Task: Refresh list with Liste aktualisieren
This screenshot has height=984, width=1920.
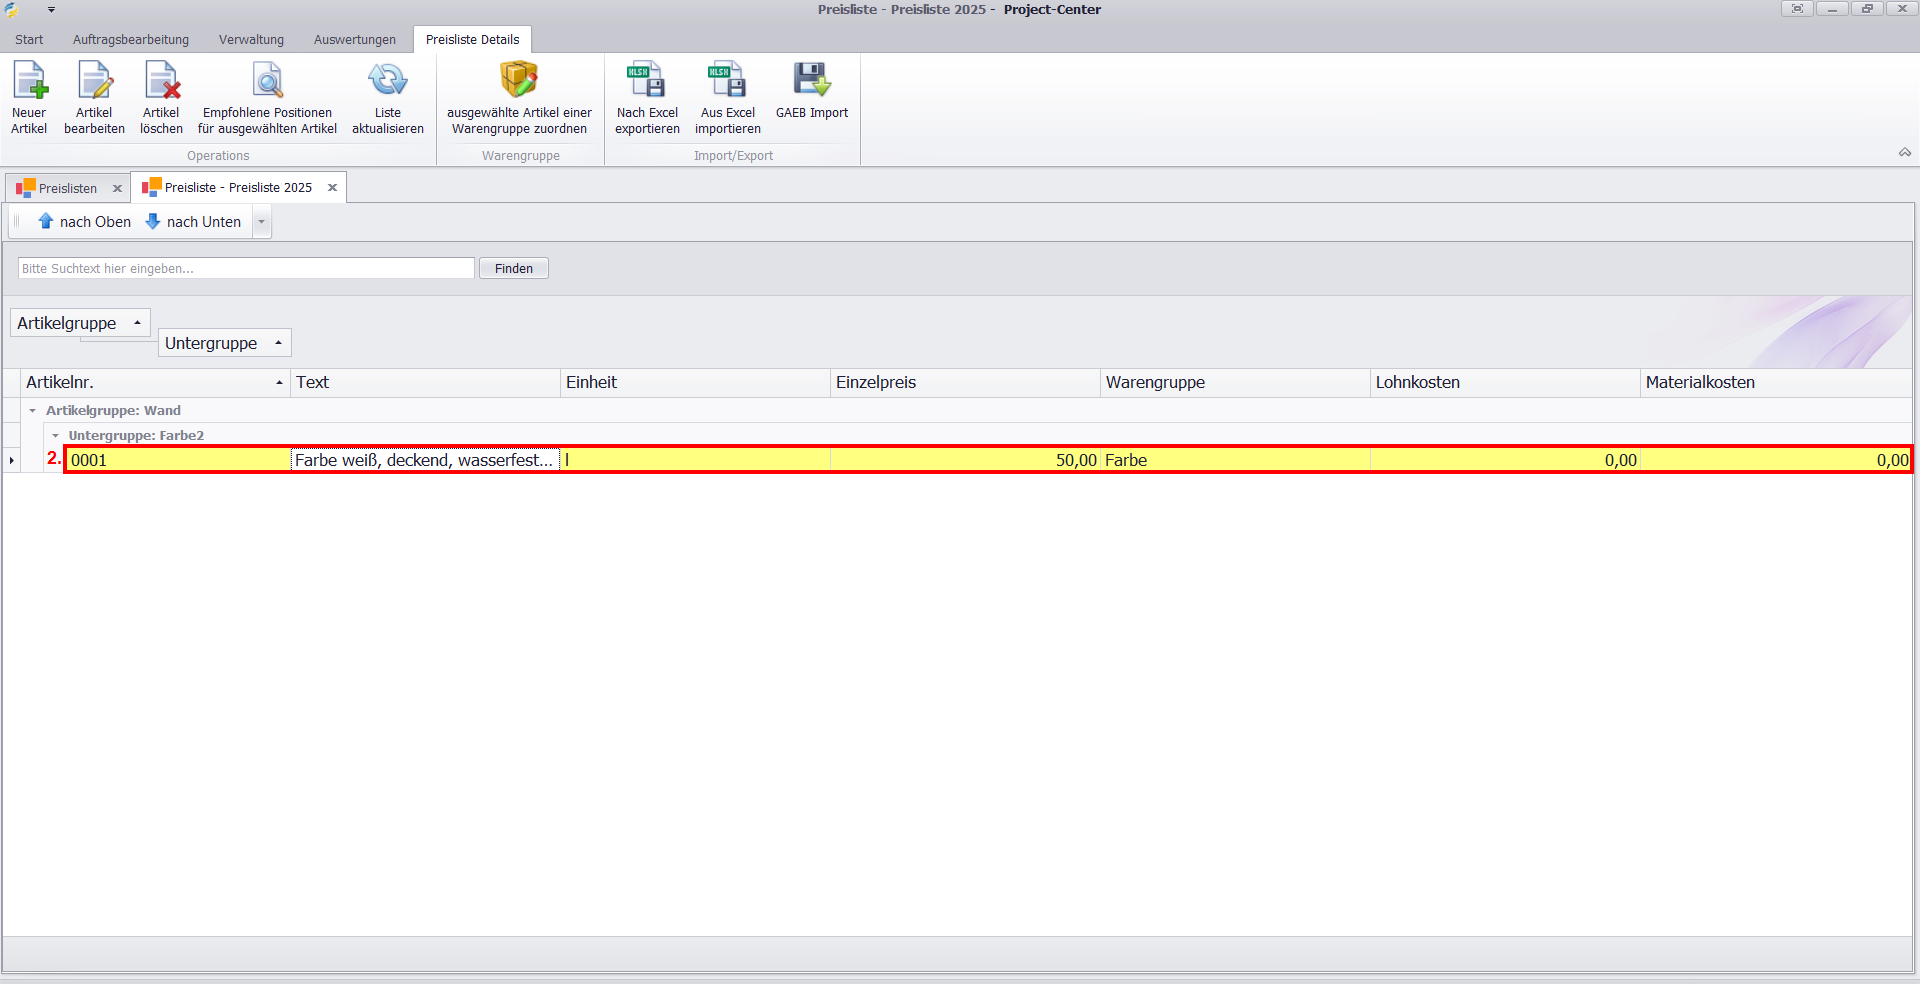Action: click(x=387, y=97)
